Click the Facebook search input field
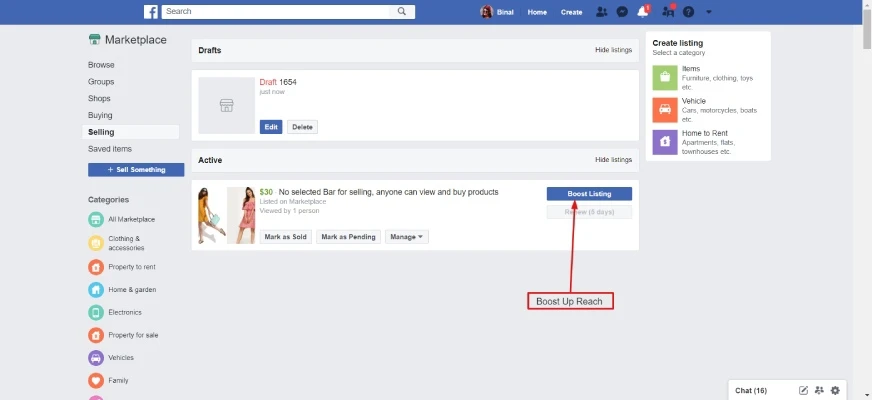 tap(275, 12)
